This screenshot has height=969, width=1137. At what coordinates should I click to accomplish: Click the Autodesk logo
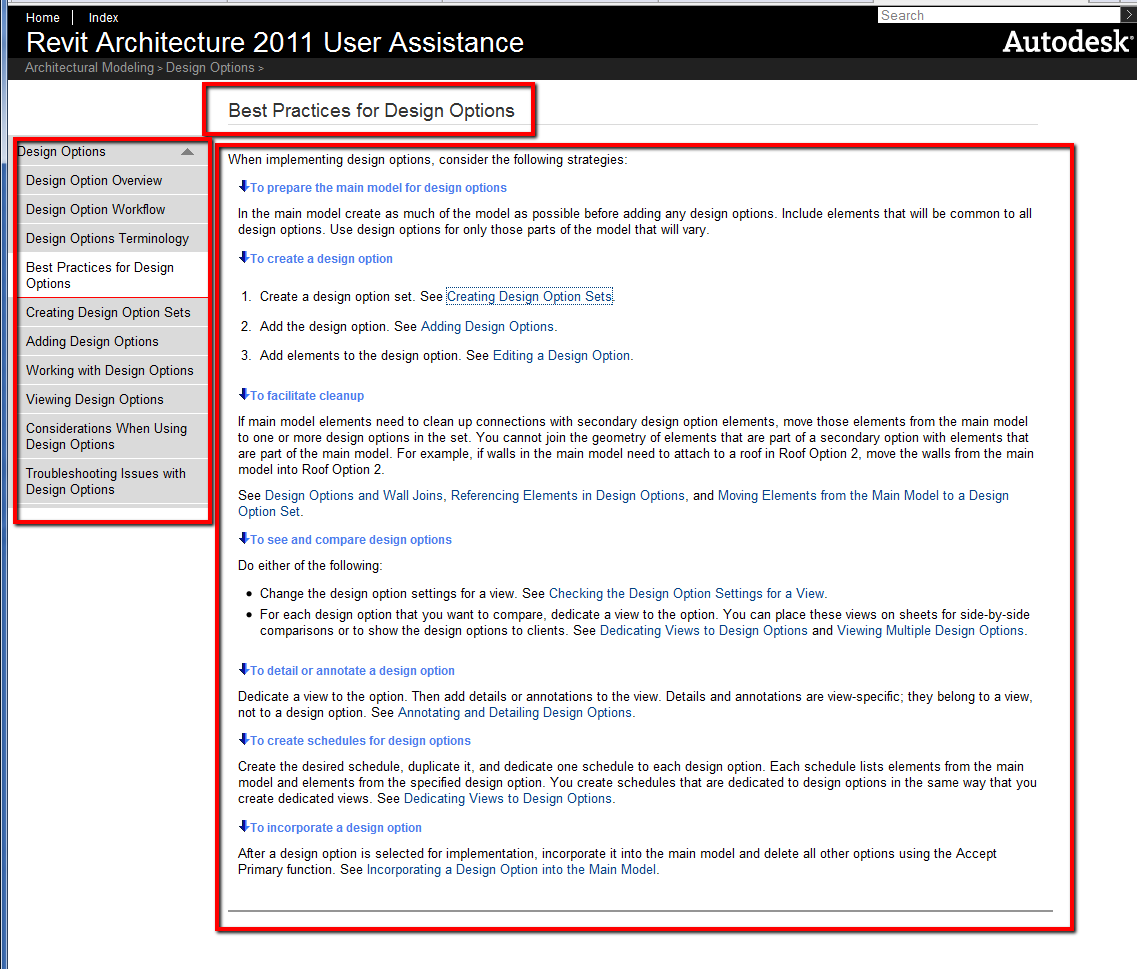(1067, 41)
